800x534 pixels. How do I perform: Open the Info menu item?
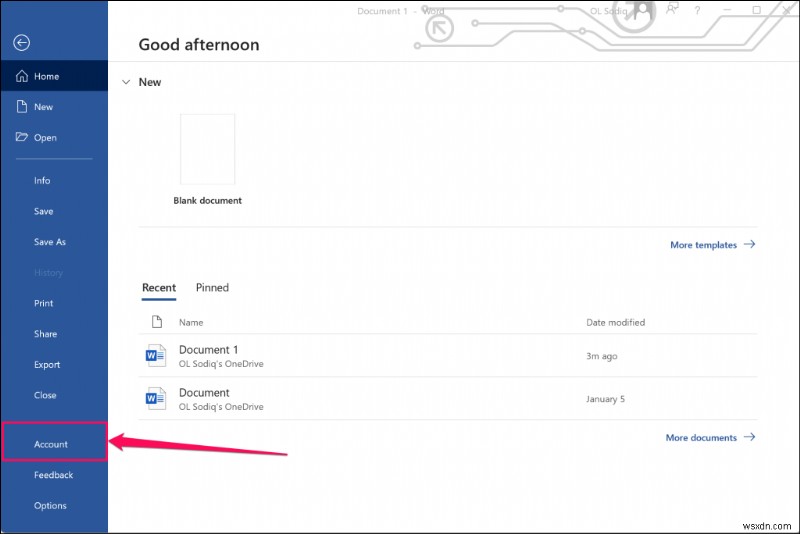(42, 181)
